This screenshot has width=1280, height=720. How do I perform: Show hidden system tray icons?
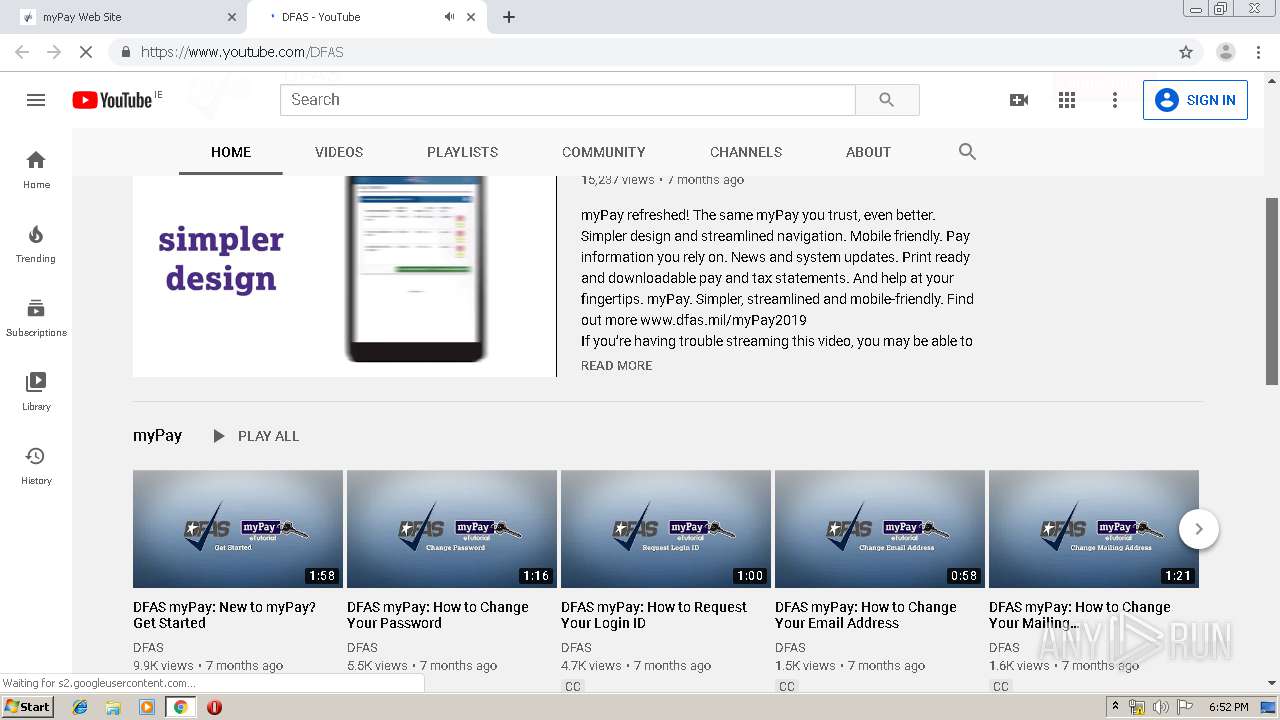click(1115, 707)
